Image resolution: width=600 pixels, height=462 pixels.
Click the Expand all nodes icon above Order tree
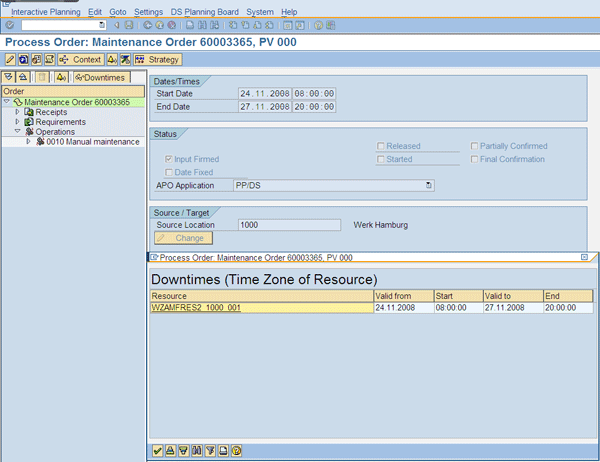(9, 77)
